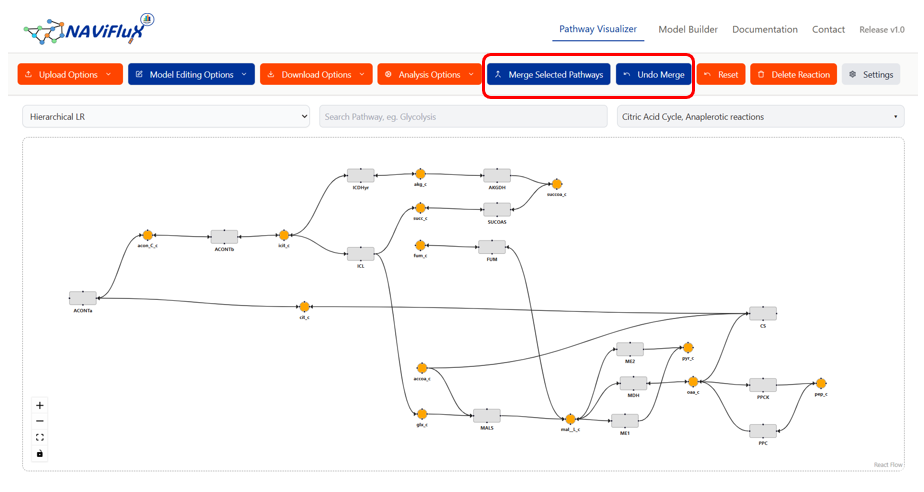Click the FUM reaction node

(x=491, y=246)
